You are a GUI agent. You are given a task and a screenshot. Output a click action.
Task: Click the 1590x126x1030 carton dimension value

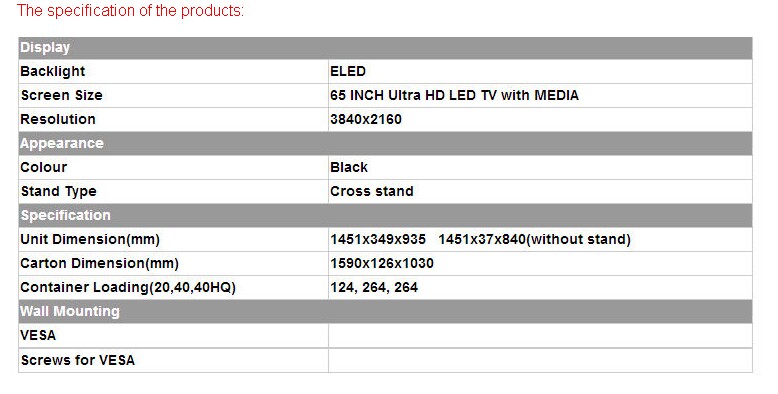(x=382, y=263)
